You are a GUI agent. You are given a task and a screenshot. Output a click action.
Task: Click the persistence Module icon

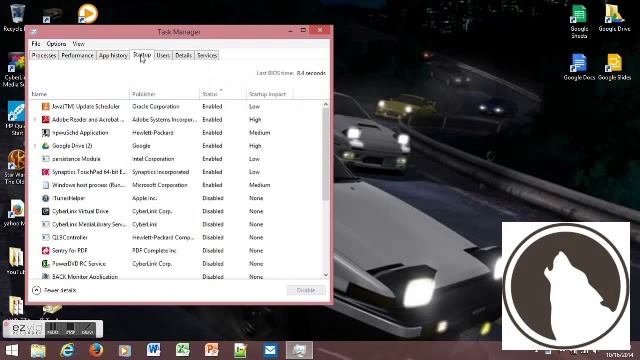46,159
